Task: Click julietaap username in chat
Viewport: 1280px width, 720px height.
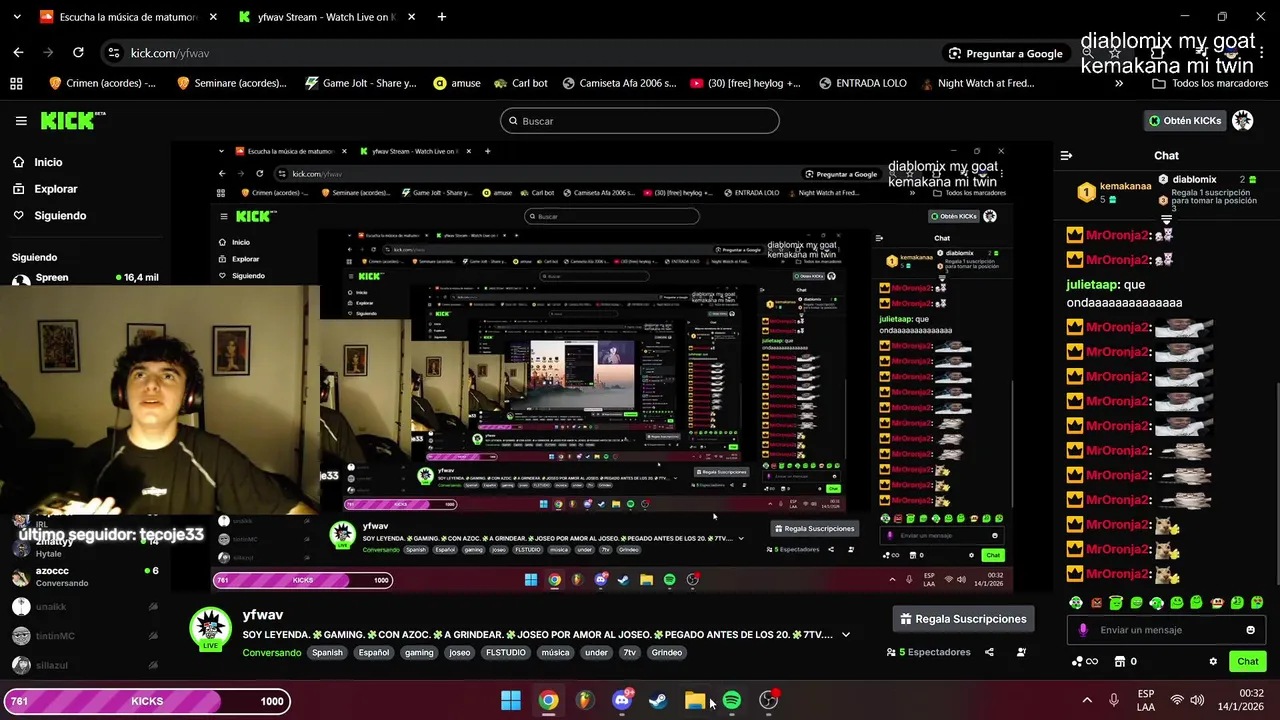Action: click(x=1092, y=285)
